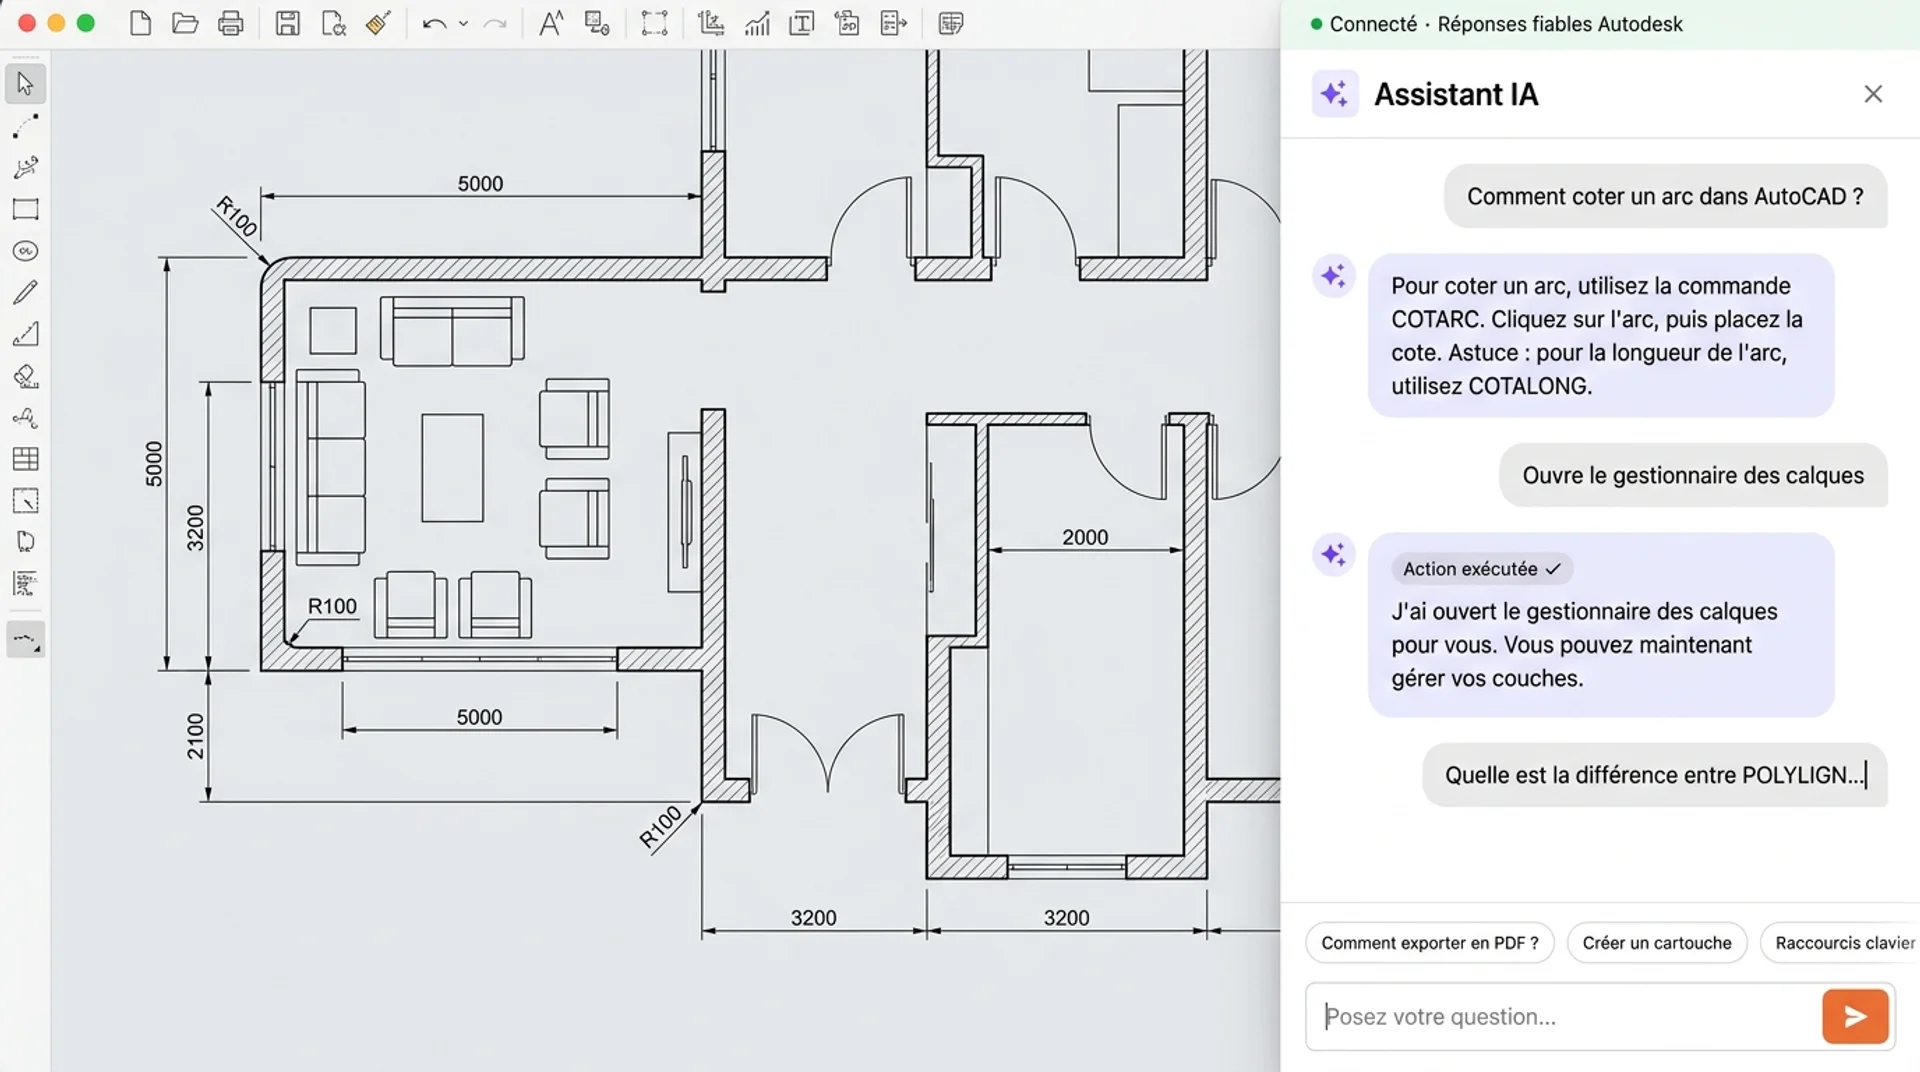Select the spline curve sketch tool
Screen dimensions: 1920x1072
pyautogui.click(x=26, y=167)
